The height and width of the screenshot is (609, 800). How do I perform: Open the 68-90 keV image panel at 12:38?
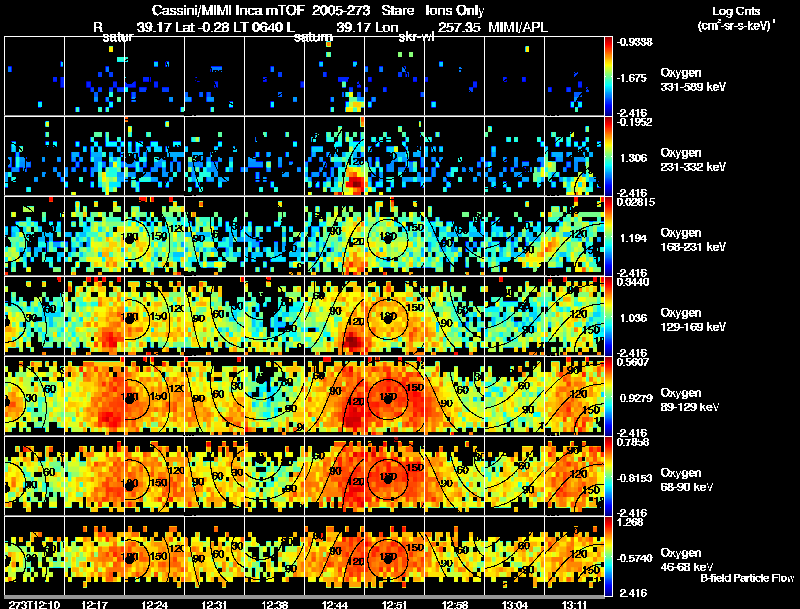[274, 476]
